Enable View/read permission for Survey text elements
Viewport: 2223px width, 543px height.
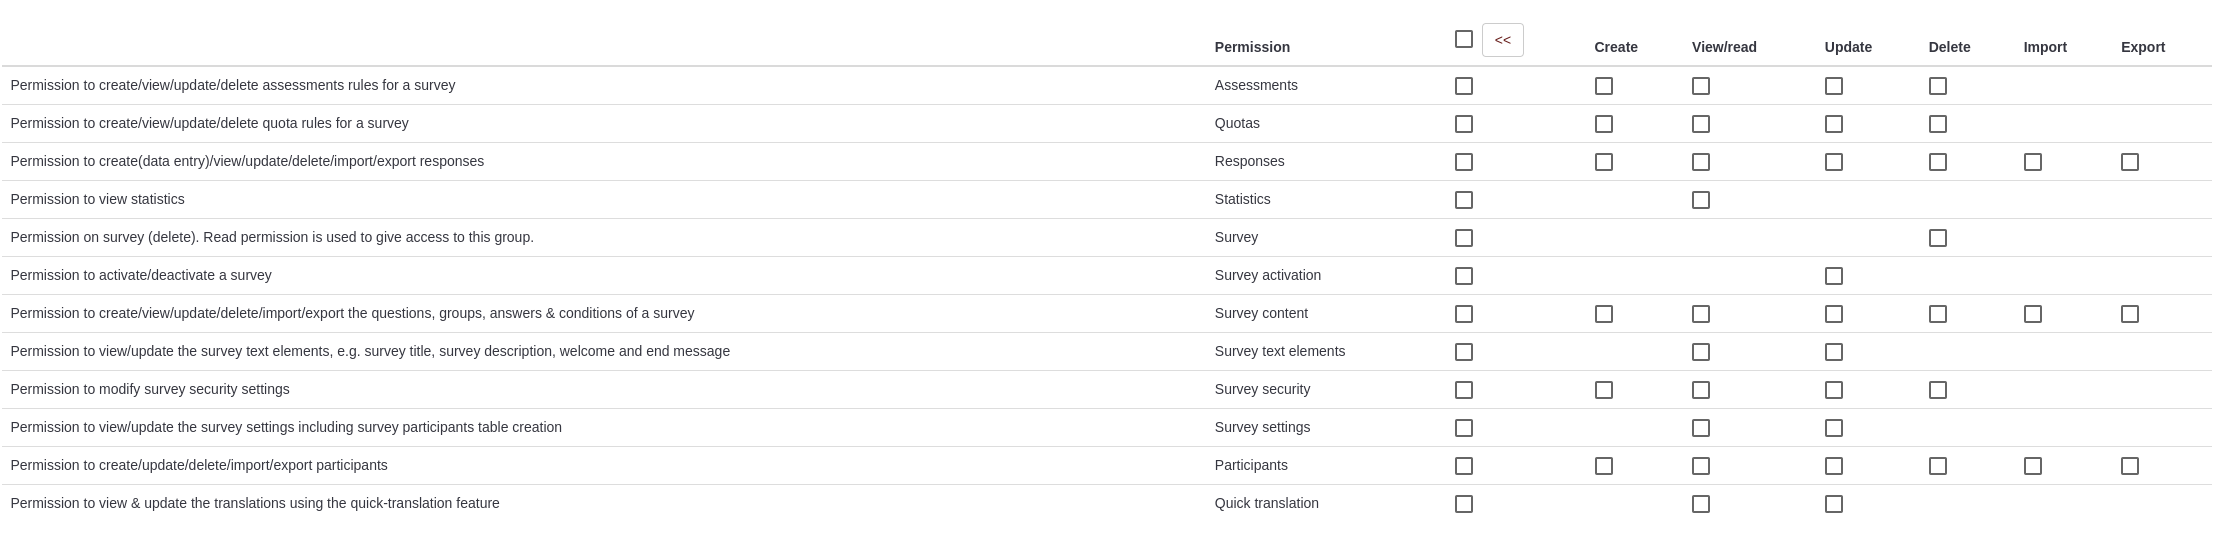(1700, 352)
